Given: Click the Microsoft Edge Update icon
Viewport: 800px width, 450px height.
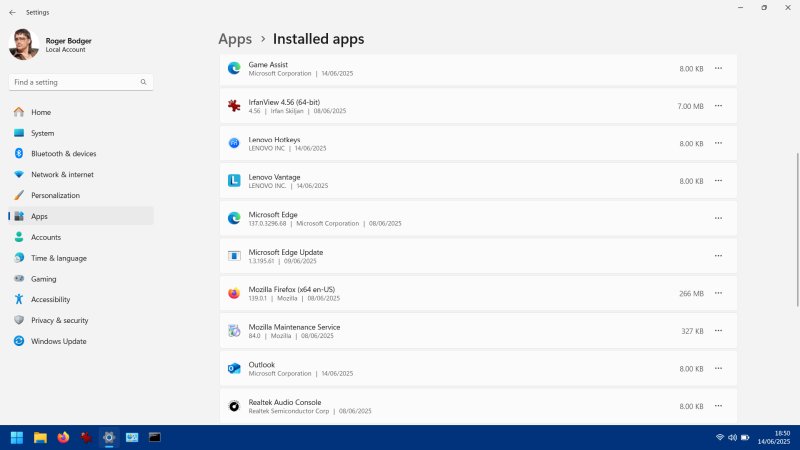Looking at the screenshot, I should pyautogui.click(x=234, y=256).
